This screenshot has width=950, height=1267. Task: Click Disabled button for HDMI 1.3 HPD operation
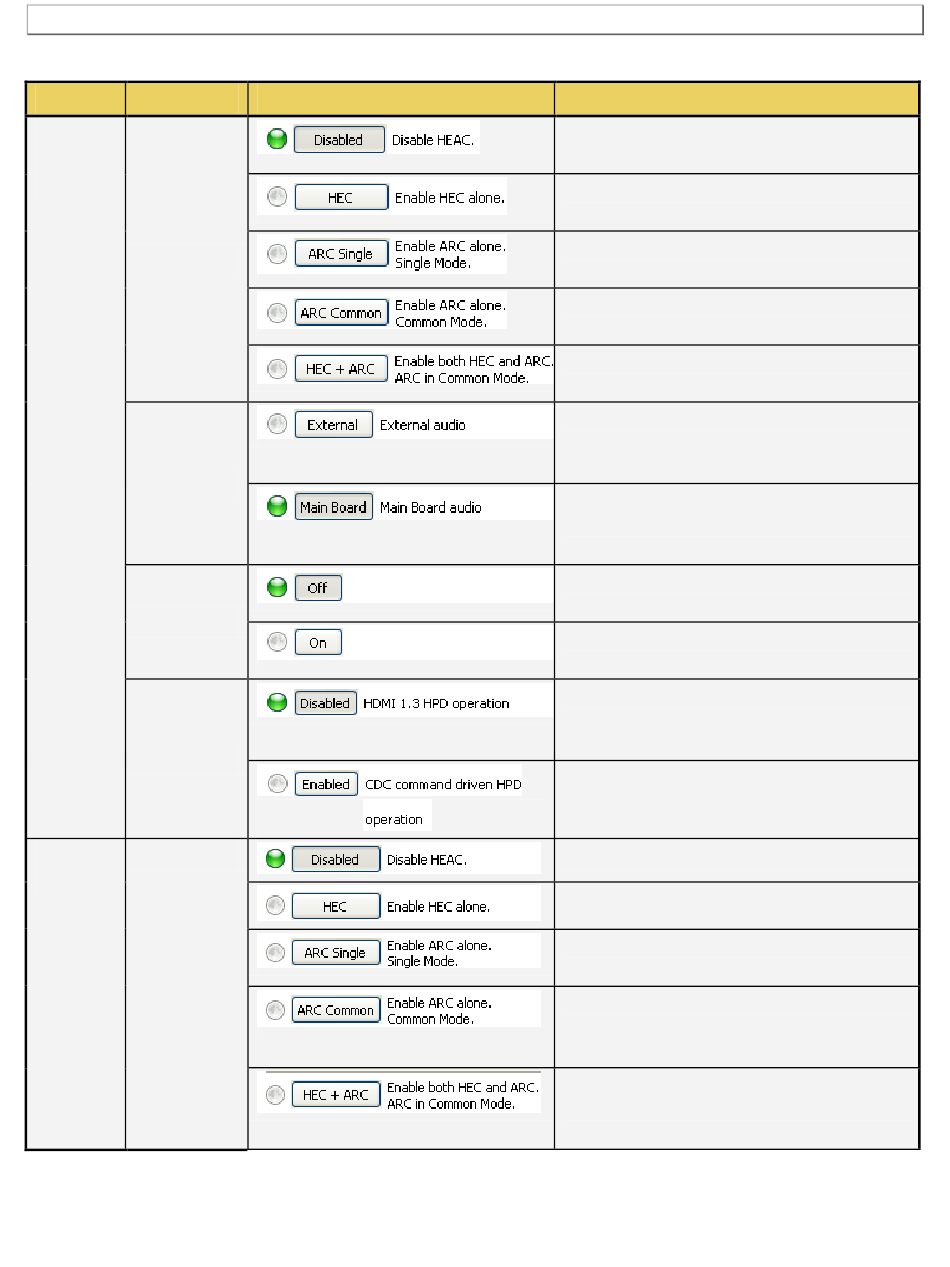click(x=325, y=703)
